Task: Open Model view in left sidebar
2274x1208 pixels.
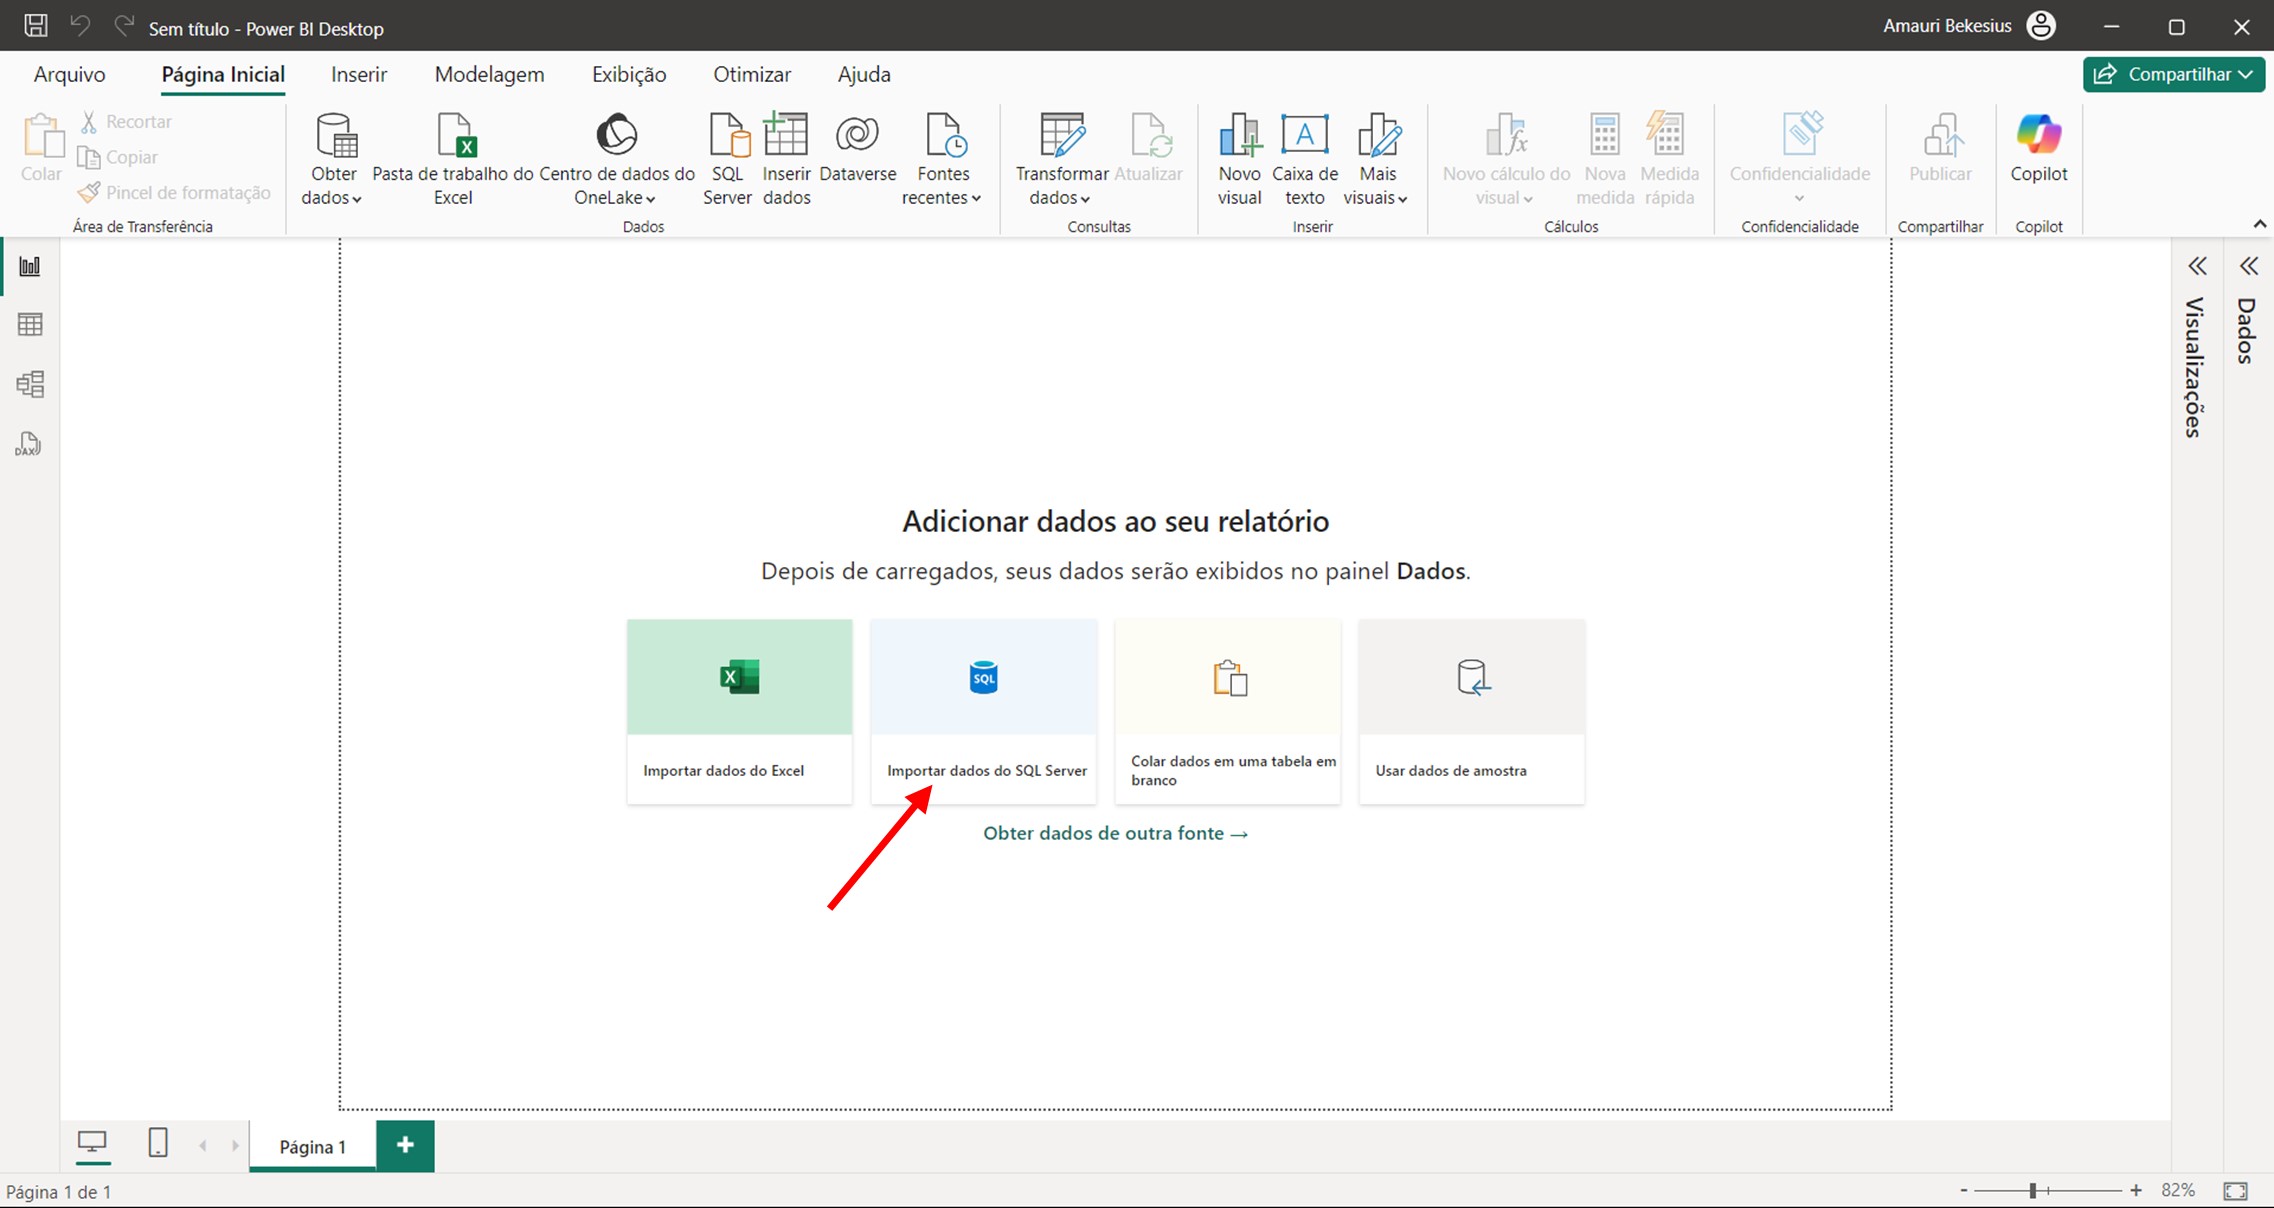Action: (x=30, y=384)
